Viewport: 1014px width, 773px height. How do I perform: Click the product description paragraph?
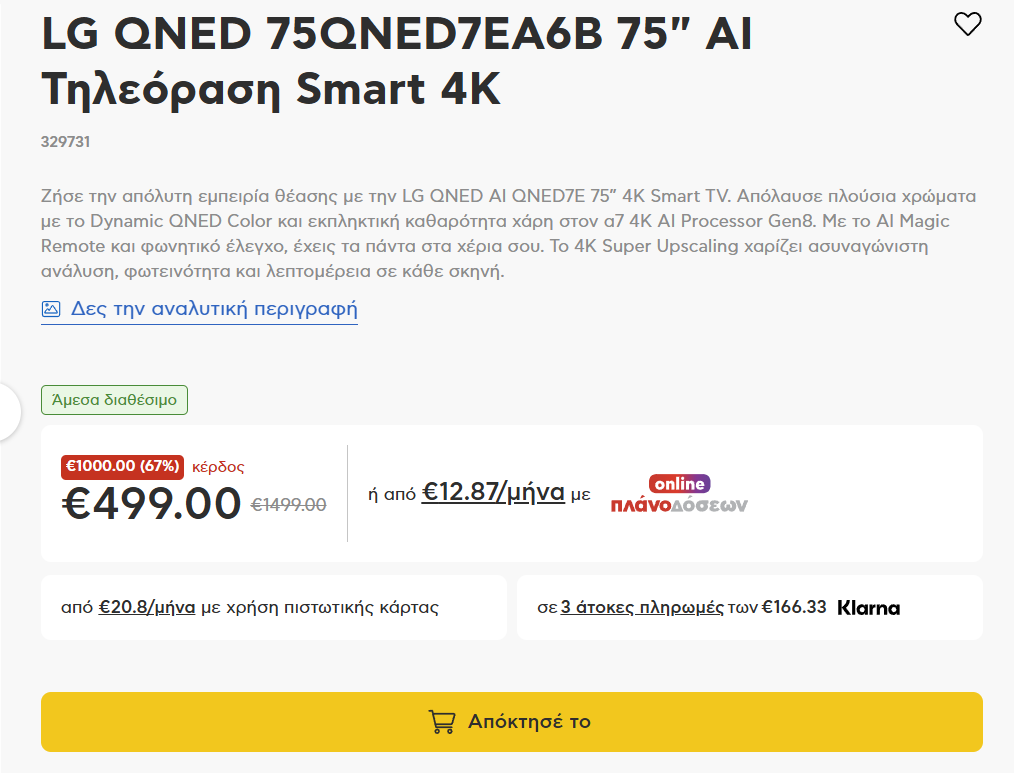507,233
